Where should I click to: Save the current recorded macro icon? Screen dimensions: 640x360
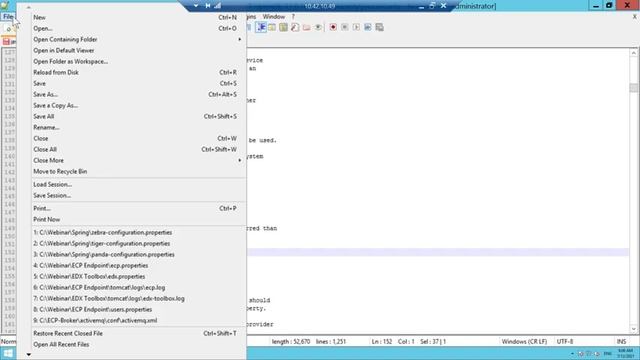click(380, 27)
